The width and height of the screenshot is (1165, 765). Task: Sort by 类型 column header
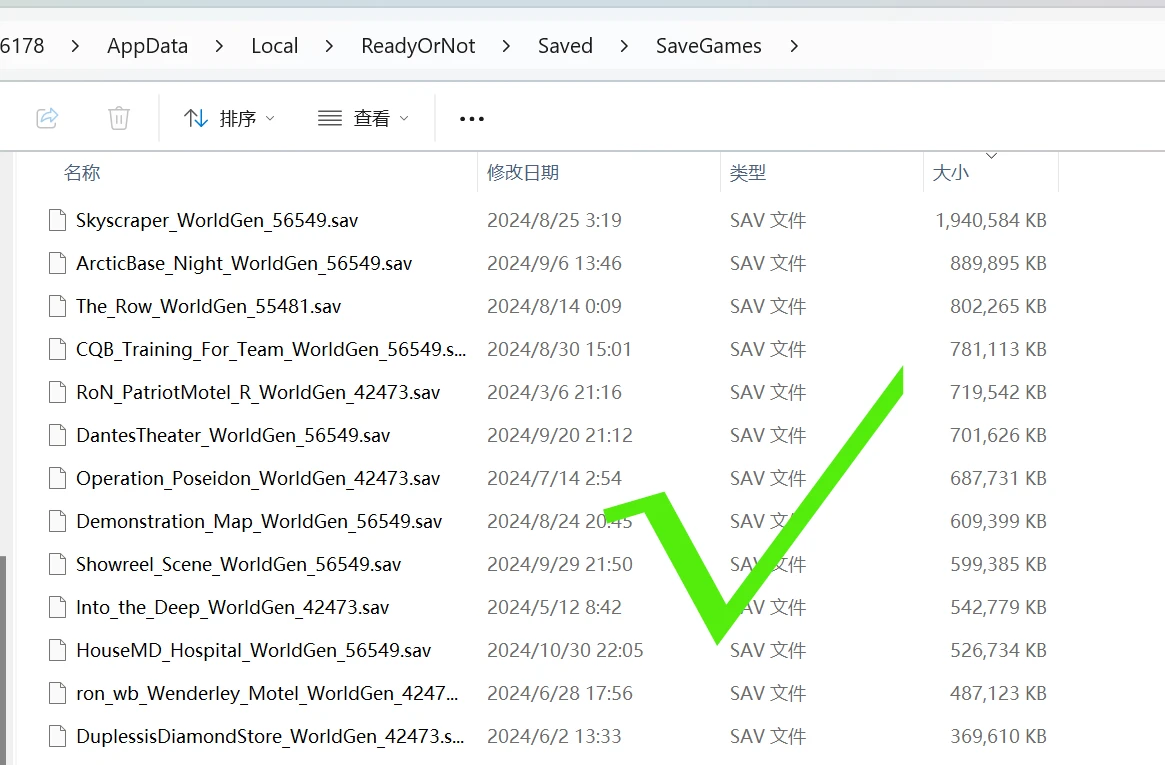[x=747, y=172]
